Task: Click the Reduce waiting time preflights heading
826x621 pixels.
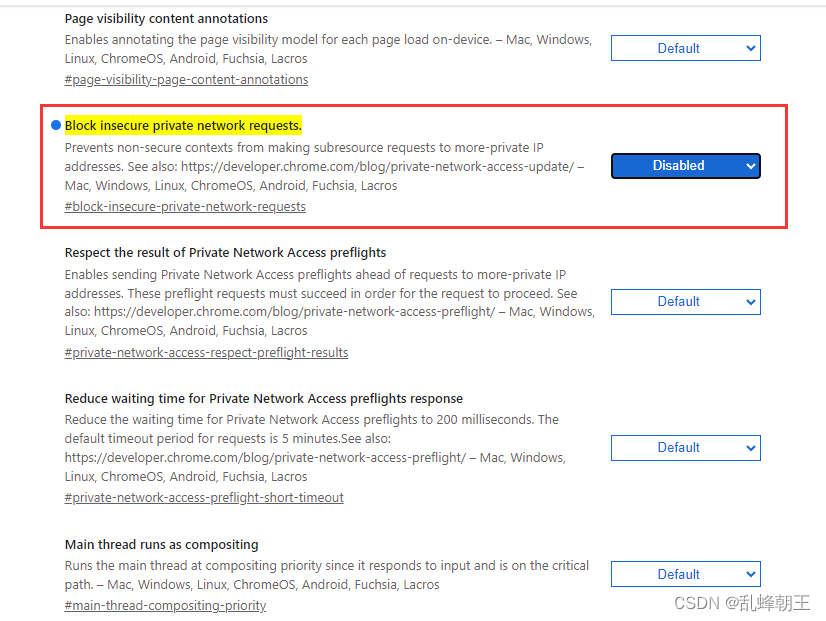Action: click(263, 398)
